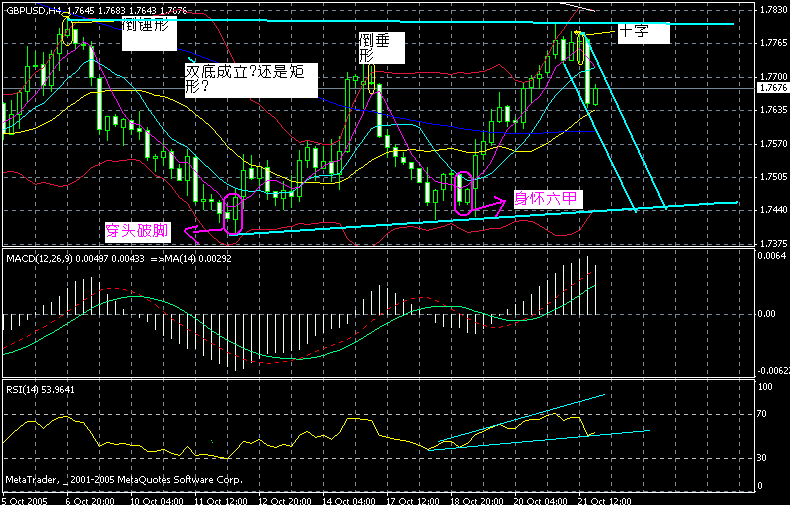Click the '12 Oct 20:00' time label
The height and width of the screenshot is (505, 790).
pos(285,501)
